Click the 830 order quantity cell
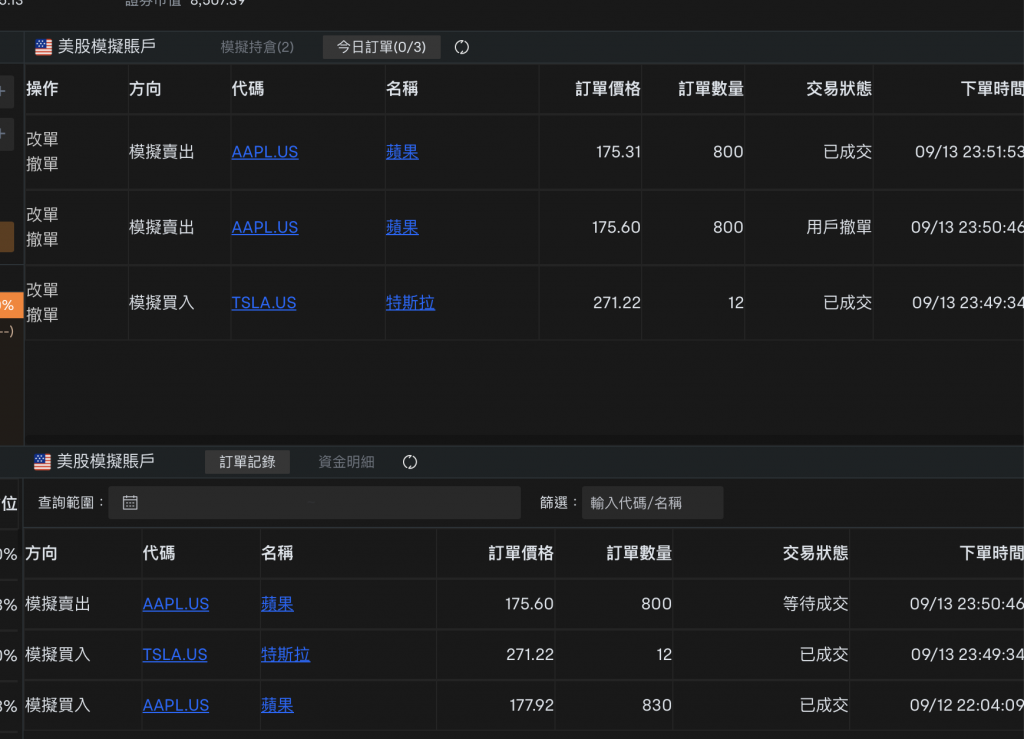 click(x=656, y=705)
